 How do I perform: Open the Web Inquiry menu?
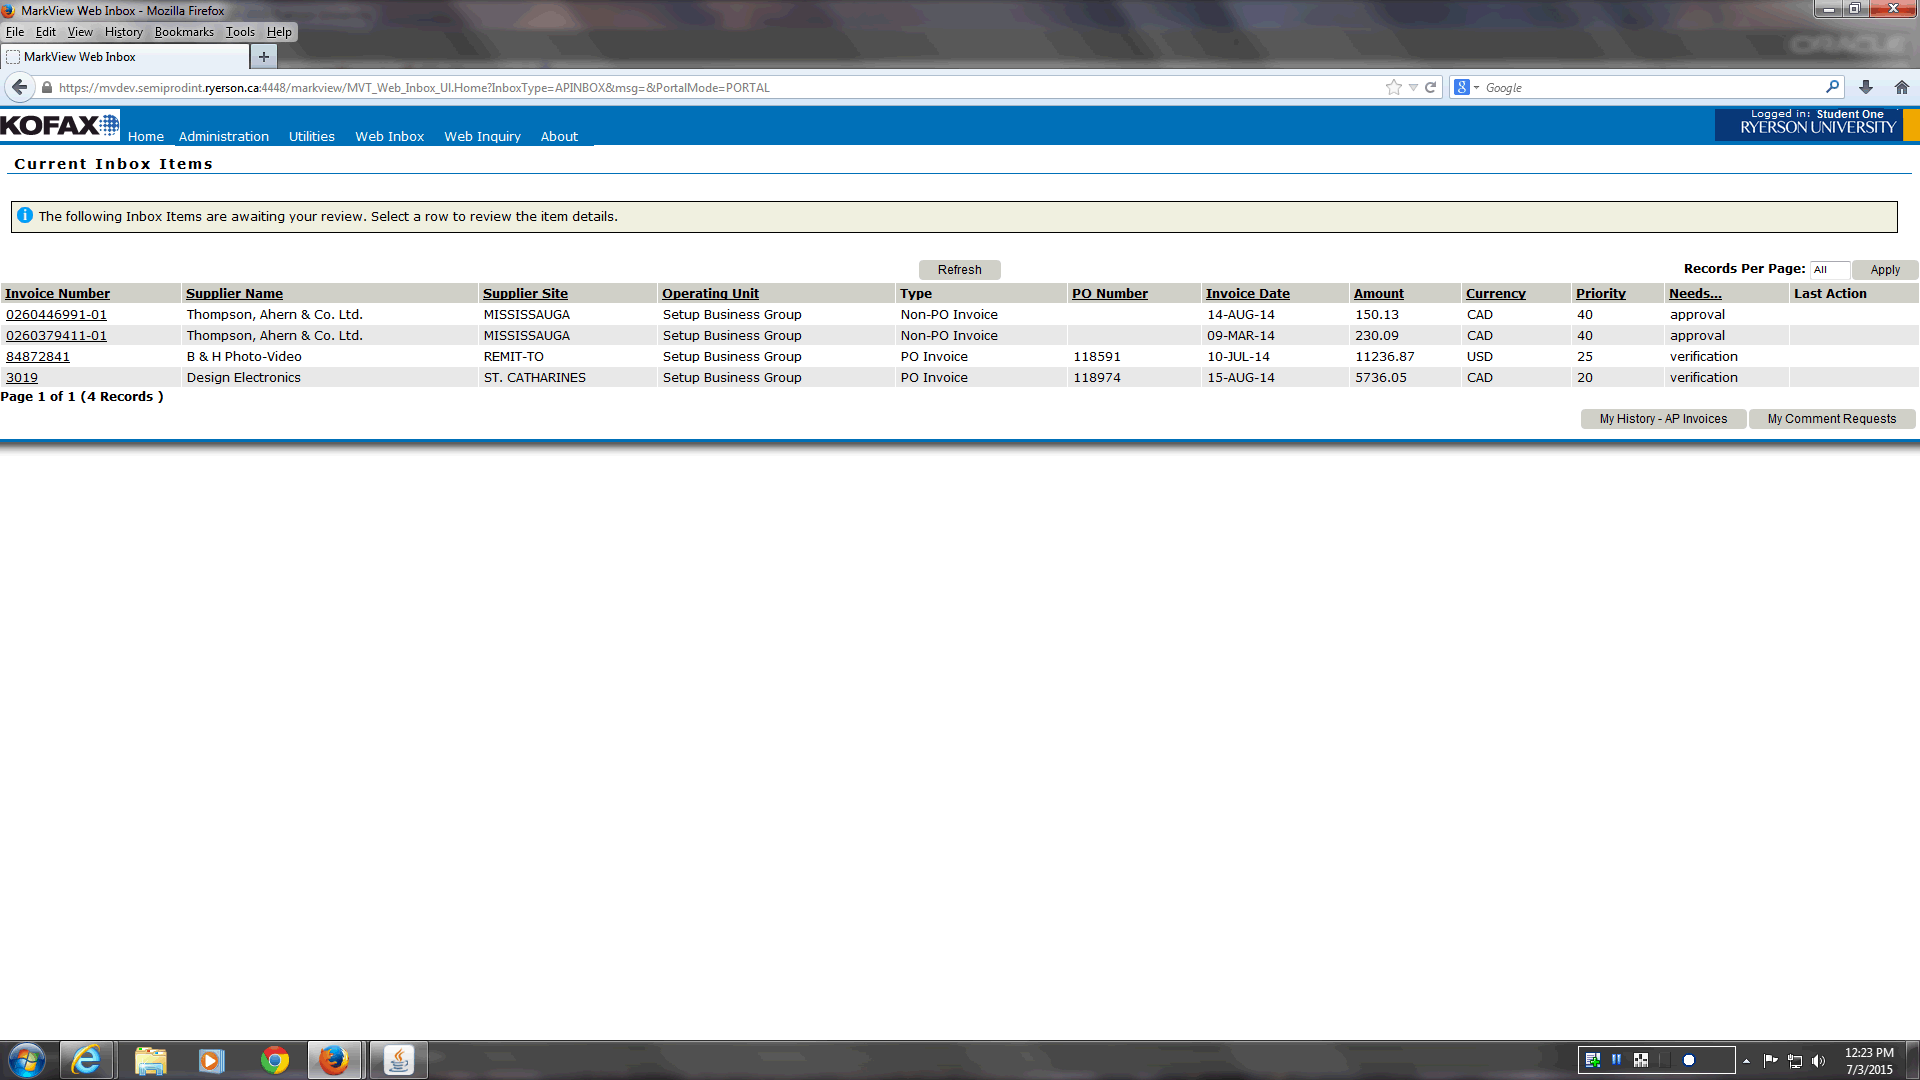pos(482,136)
